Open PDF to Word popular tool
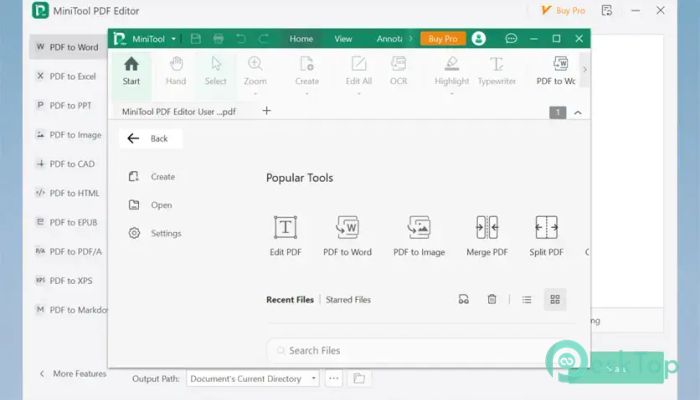Viewport: 700px width, 400px height. 347,236
